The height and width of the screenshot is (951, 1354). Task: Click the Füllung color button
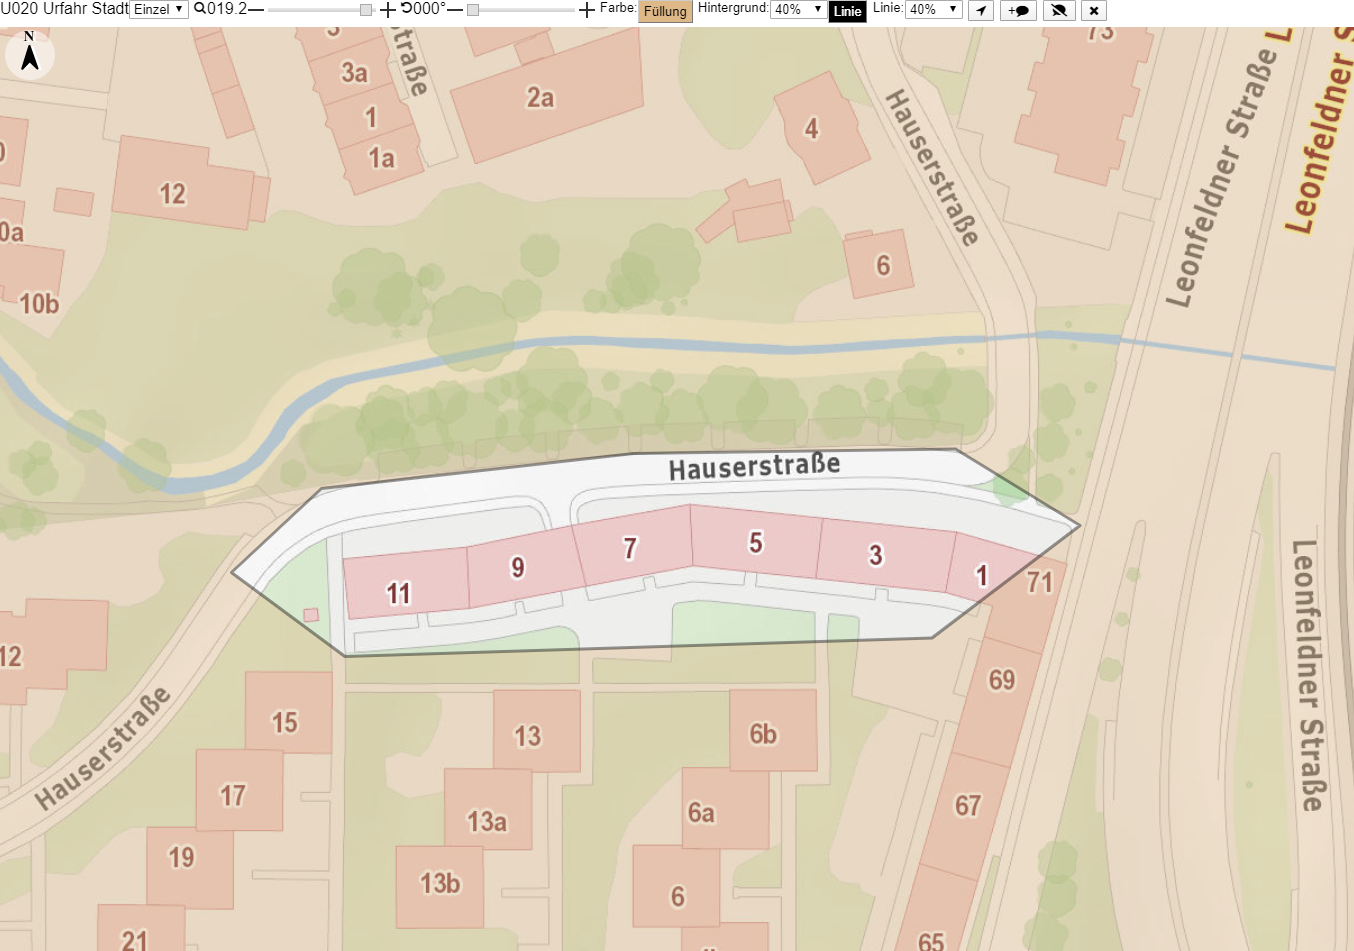click(x=665, y=11)
